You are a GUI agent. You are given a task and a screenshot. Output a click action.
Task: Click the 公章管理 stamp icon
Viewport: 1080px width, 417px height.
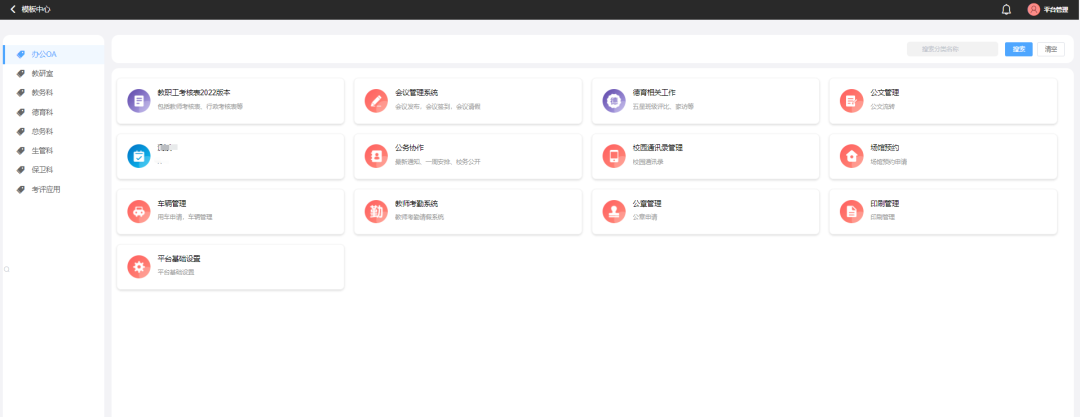click(613, 211)
